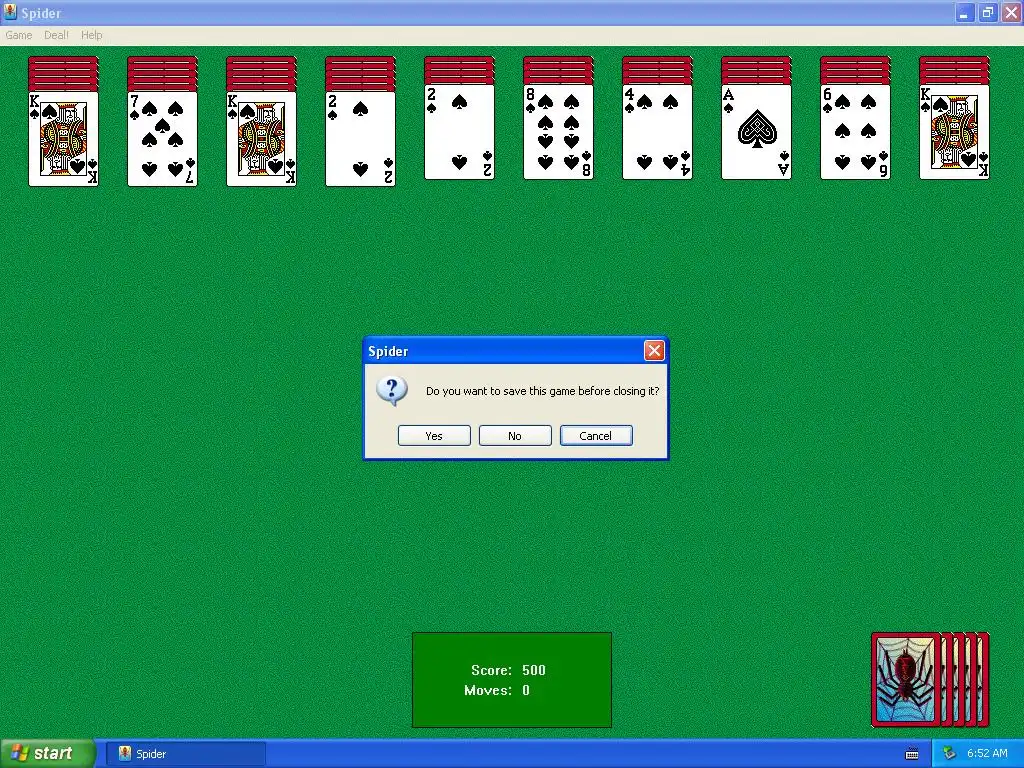Image resolution: width=1024 pixels, height=768 pixels.
Task: Click the 6:52 AM clock
Action: click(x=987, y=754)
